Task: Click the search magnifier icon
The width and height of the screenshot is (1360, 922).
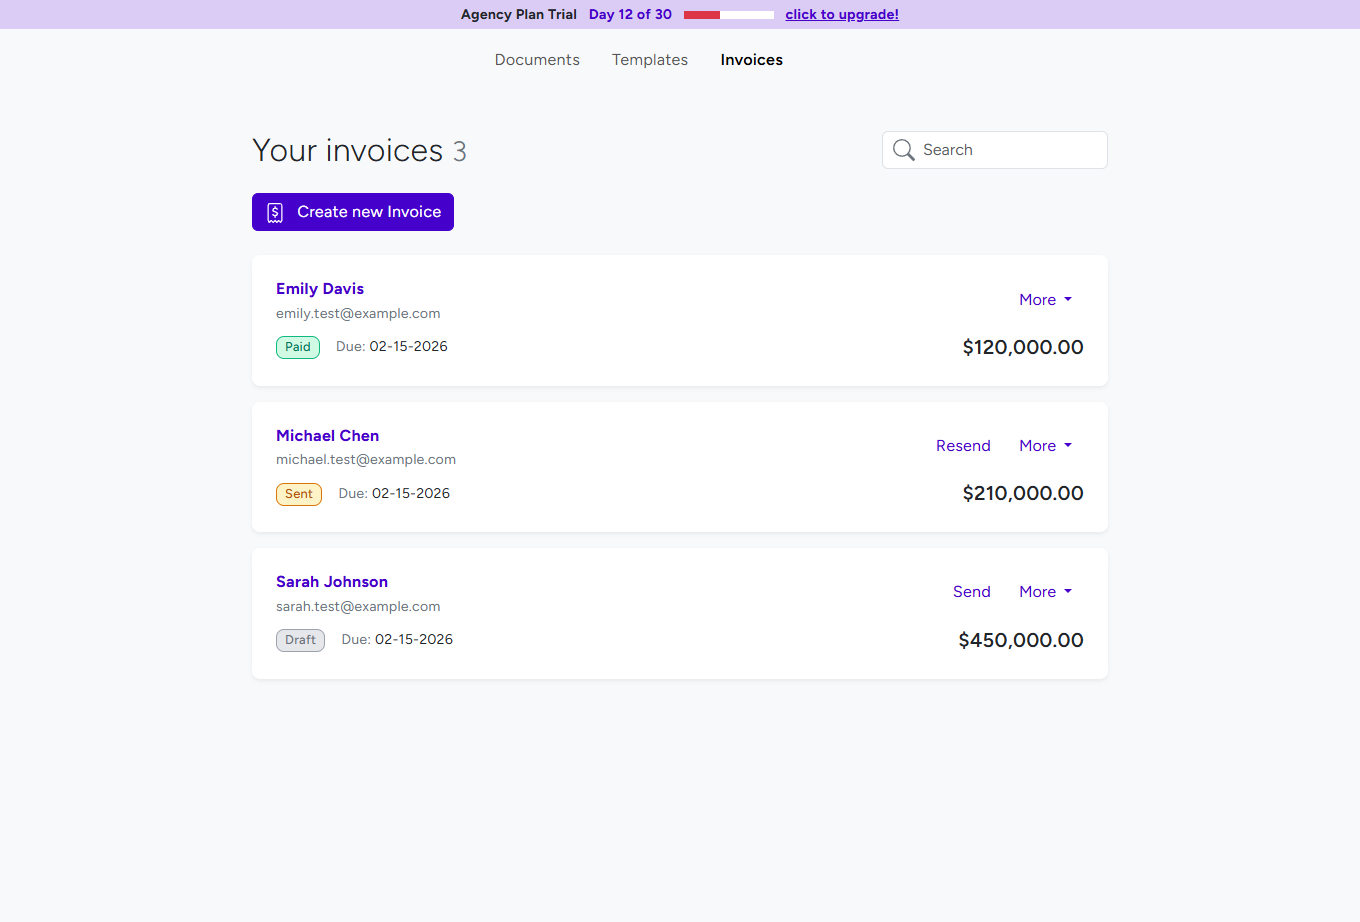Action: (x=904, y=149)
